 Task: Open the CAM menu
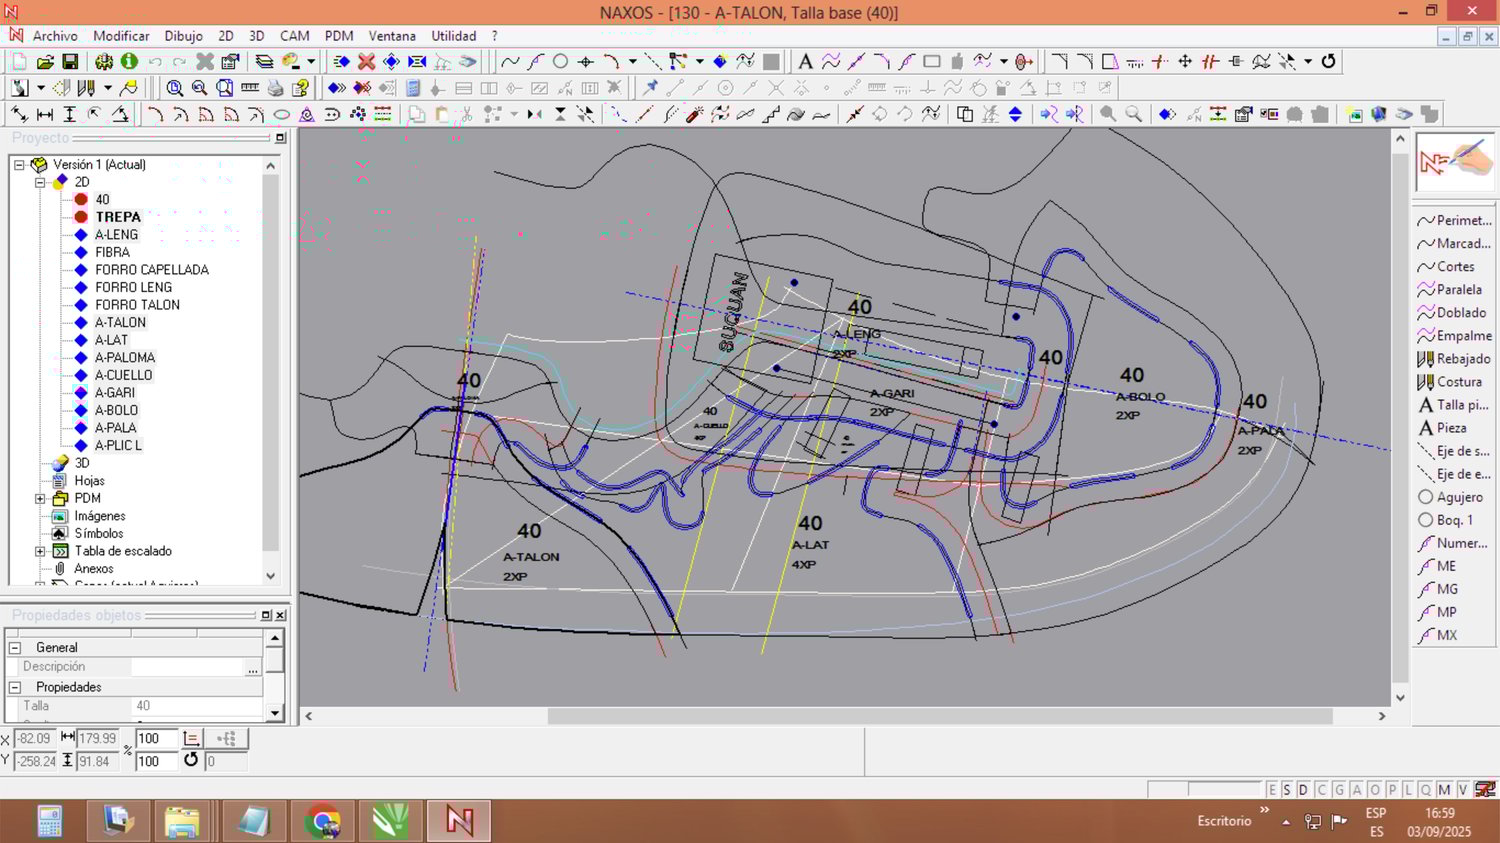click(294, 36)
